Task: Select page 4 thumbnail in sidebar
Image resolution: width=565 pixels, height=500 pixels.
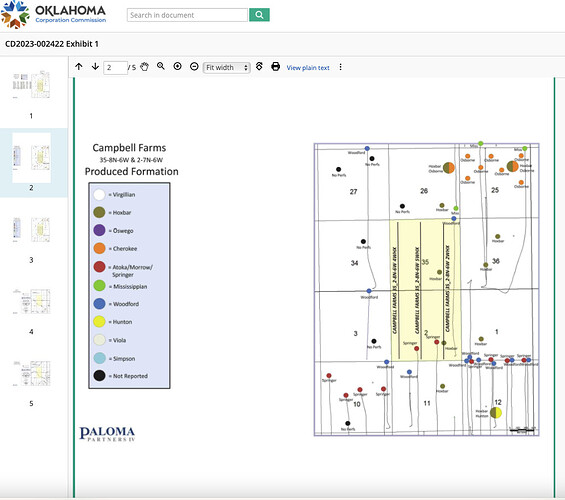Action: pyautogui.click(x=31, y=301)
